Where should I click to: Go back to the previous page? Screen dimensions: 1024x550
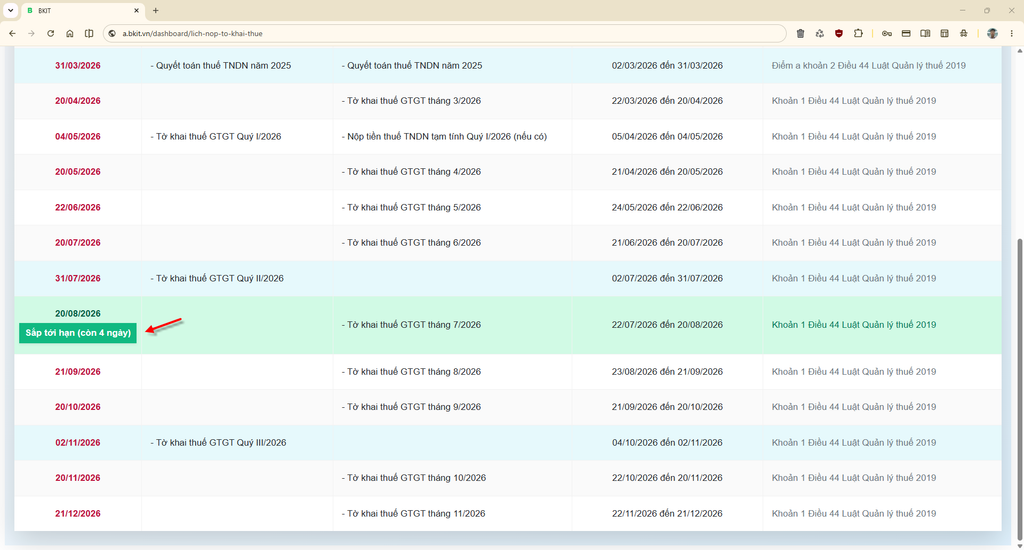click(12, 33)
